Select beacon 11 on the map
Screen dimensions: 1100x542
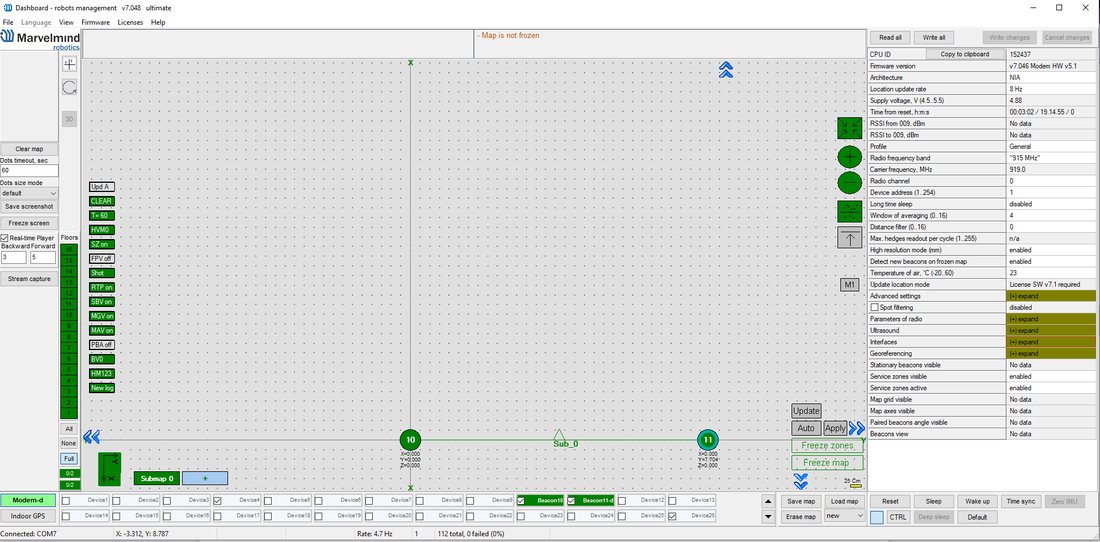(x=708, y=440)
